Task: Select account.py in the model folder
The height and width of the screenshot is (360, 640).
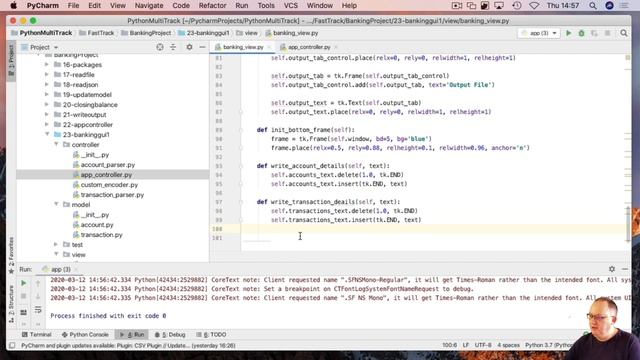Action: 97,224
